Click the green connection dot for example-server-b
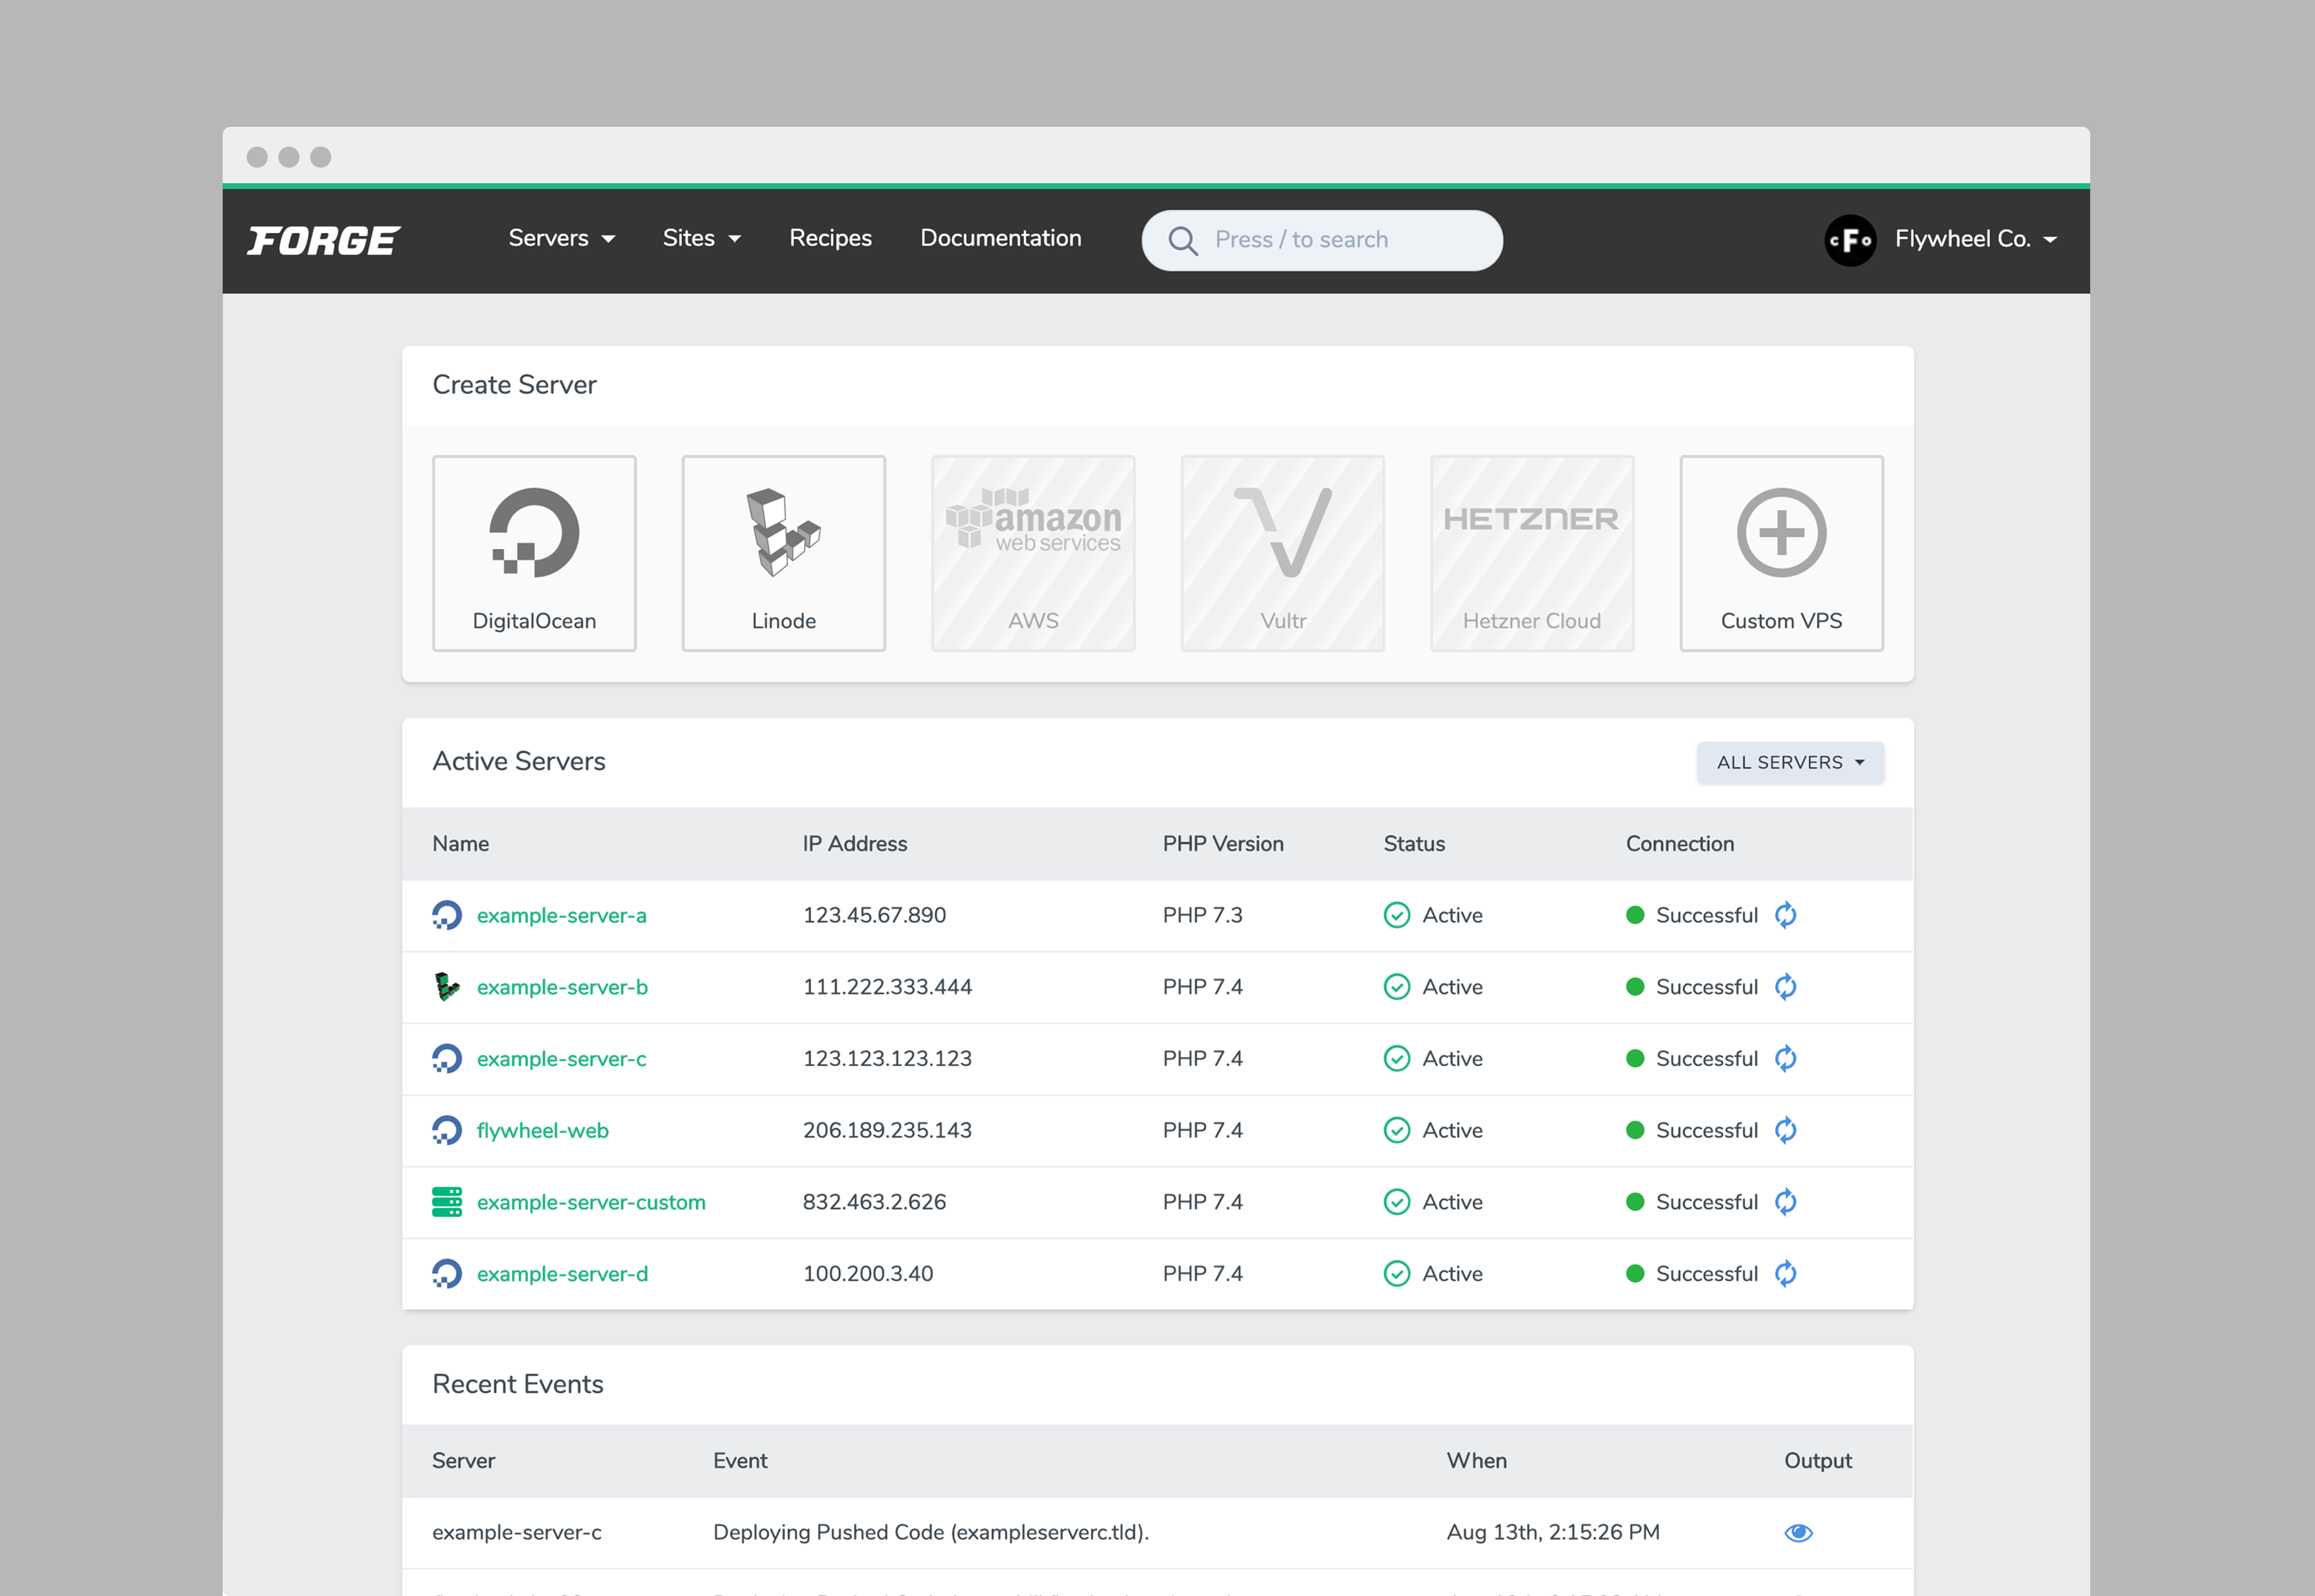Viewport: 2315px width, 1596px height. [x=1635, y=987]
